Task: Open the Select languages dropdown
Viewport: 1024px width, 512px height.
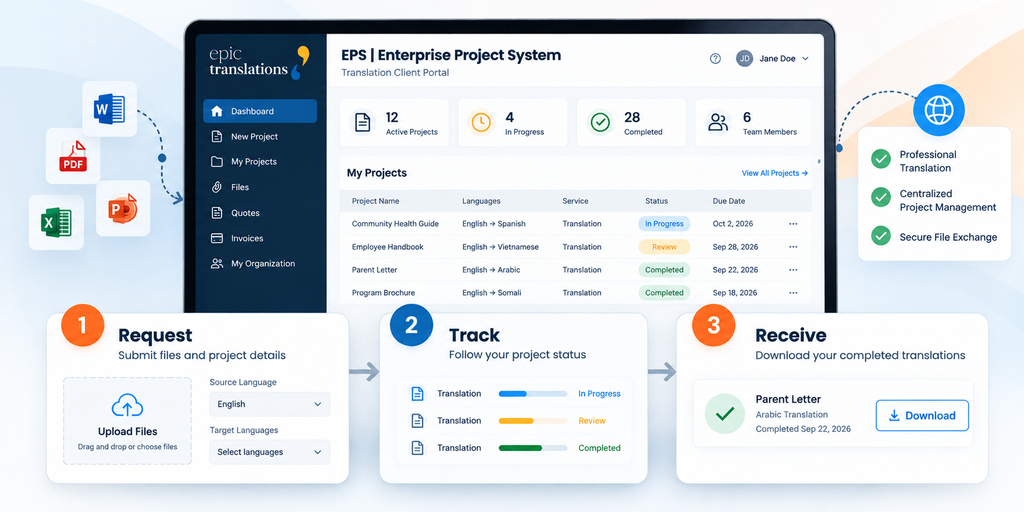Action: [270, 452]
